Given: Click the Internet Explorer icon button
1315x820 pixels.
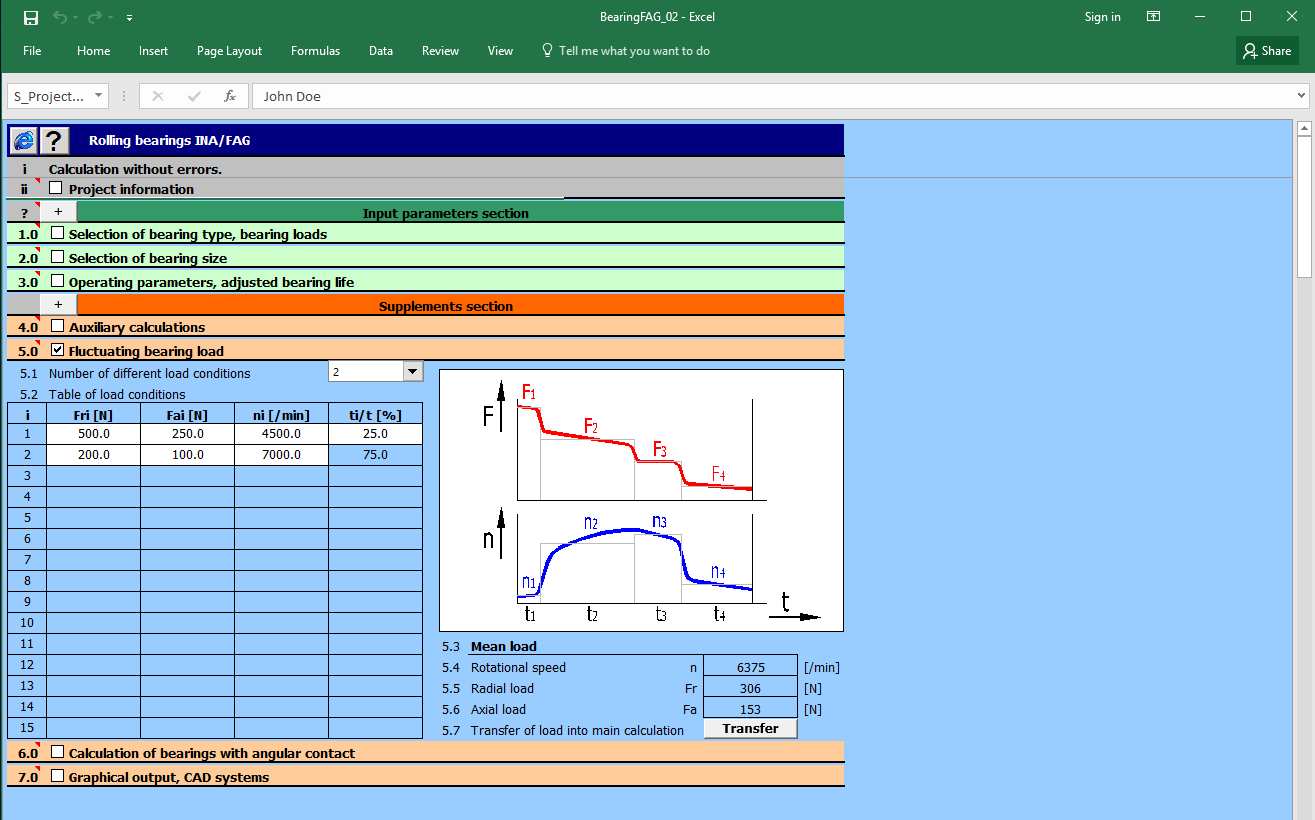Looking at the screenshot, I should pyautogui.click(x=22, y=140).
